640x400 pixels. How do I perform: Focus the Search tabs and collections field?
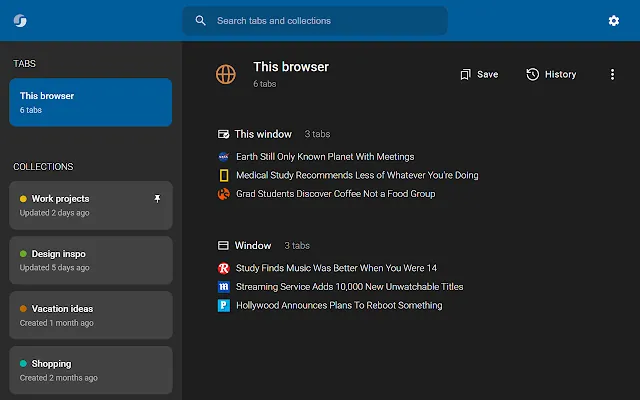(315, 20)
